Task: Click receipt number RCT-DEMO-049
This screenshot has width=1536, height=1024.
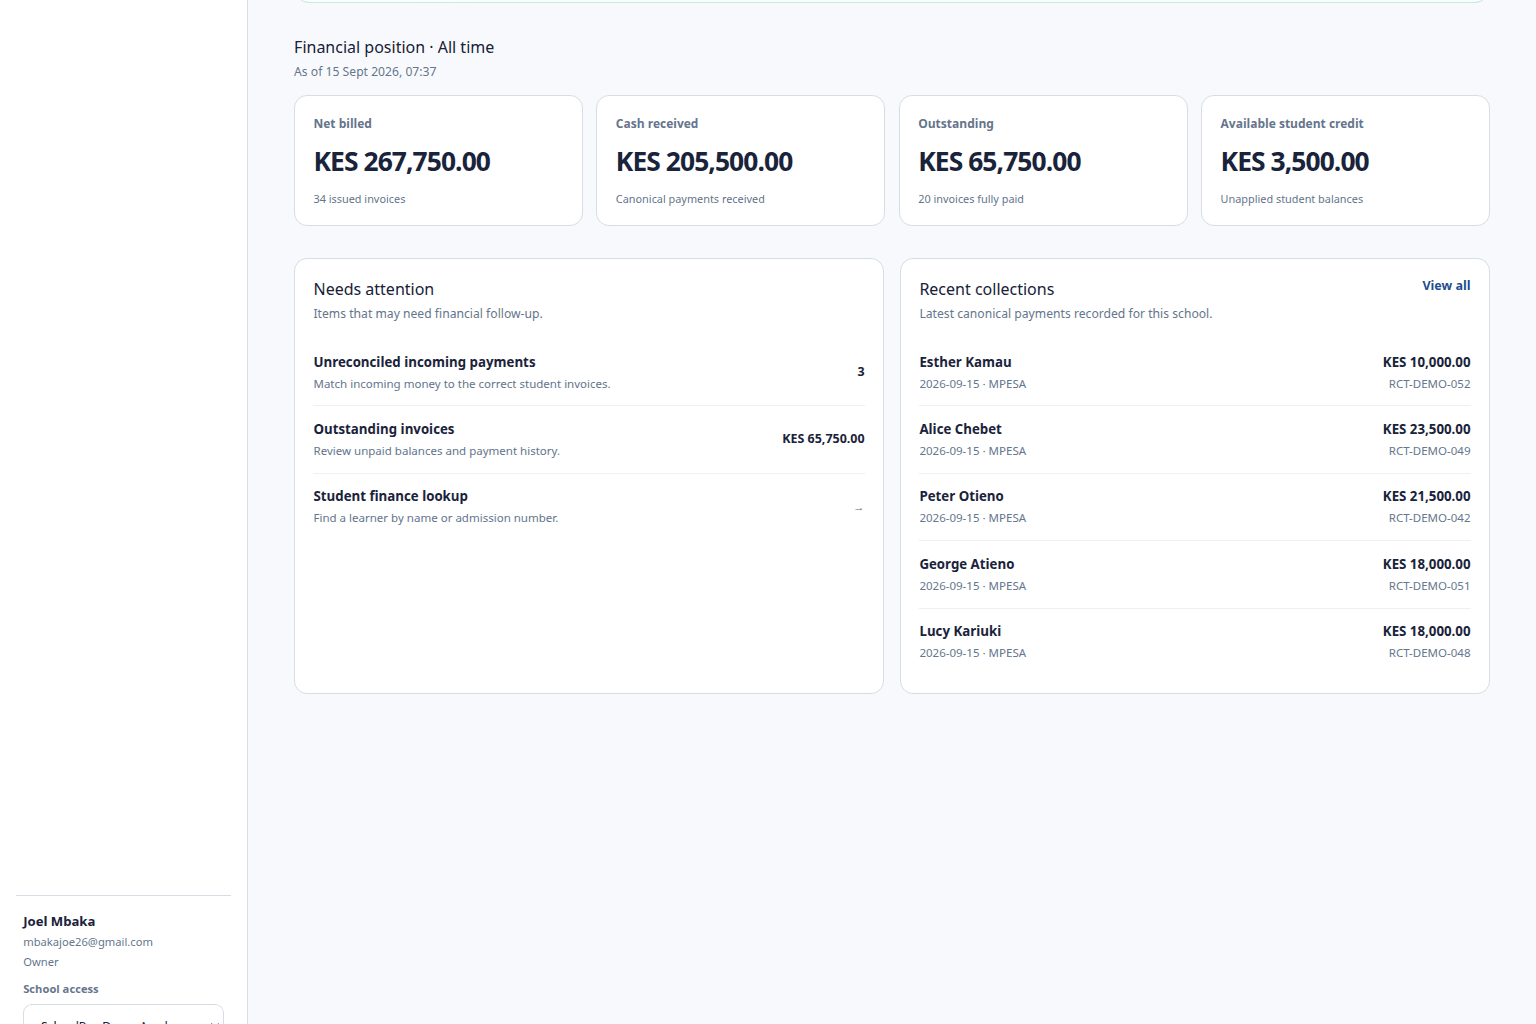Action: [x=1429, y=451]
